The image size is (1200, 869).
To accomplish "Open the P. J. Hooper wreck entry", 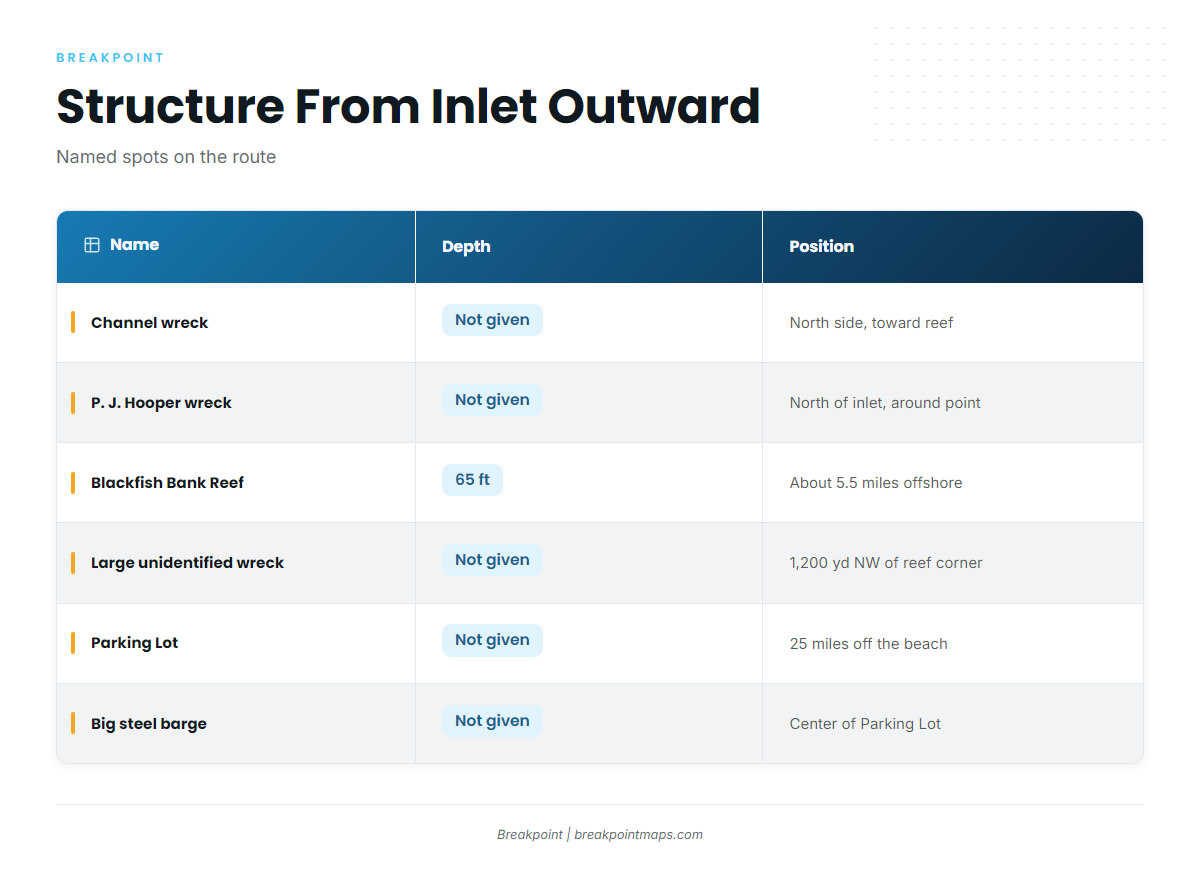I will coord(161,403).
